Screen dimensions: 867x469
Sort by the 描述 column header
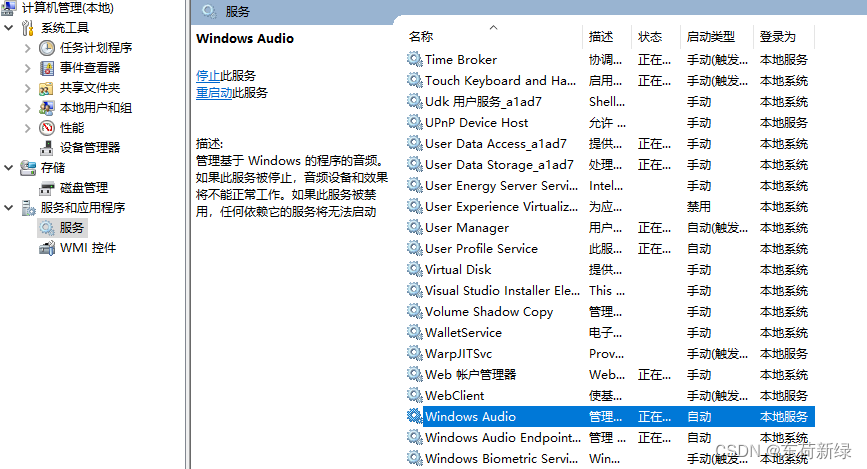pos(606,37)
